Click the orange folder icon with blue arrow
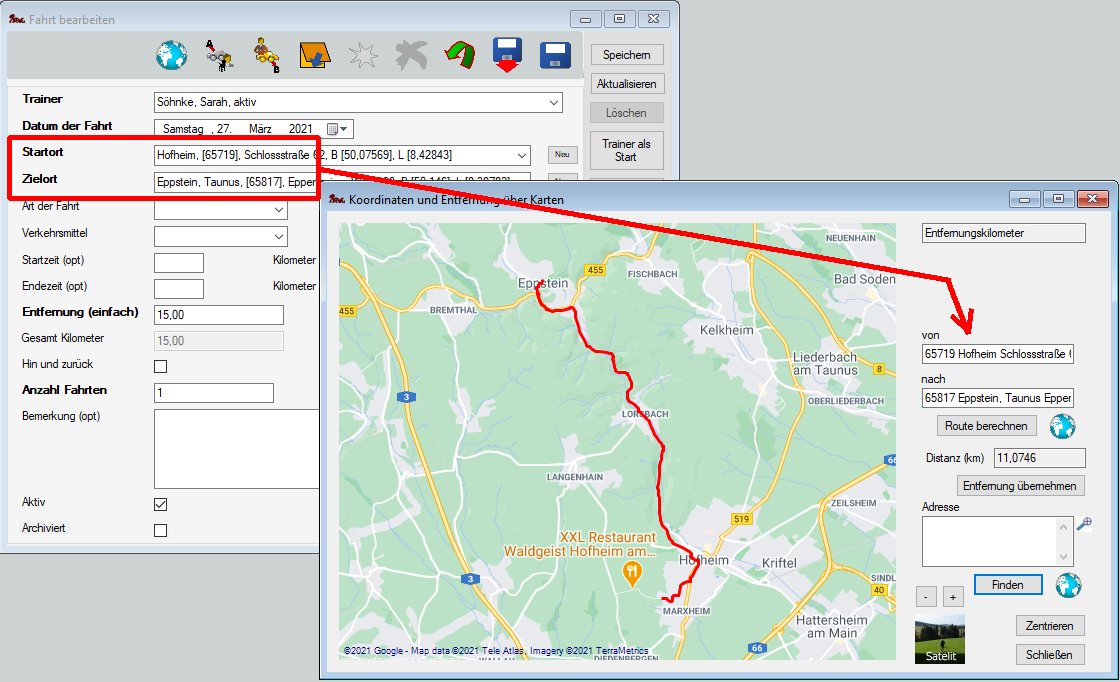The image size is (1120, 682). point(315,55)
